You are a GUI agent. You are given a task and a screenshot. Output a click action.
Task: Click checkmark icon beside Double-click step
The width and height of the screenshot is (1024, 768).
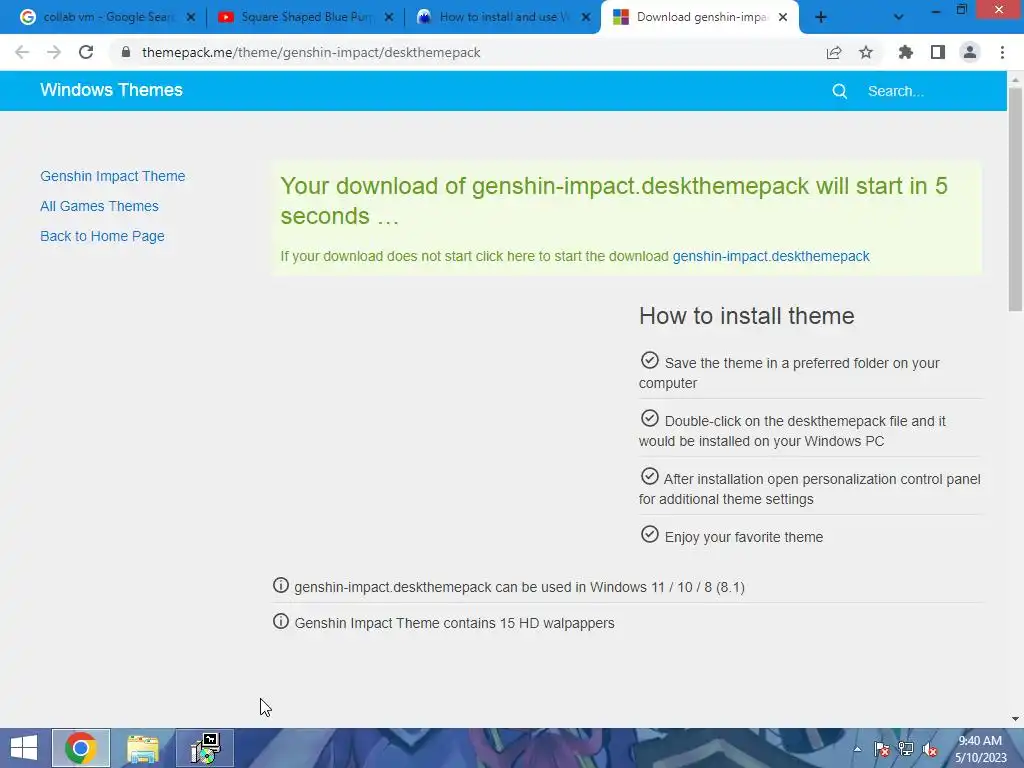tap(650, 418)
